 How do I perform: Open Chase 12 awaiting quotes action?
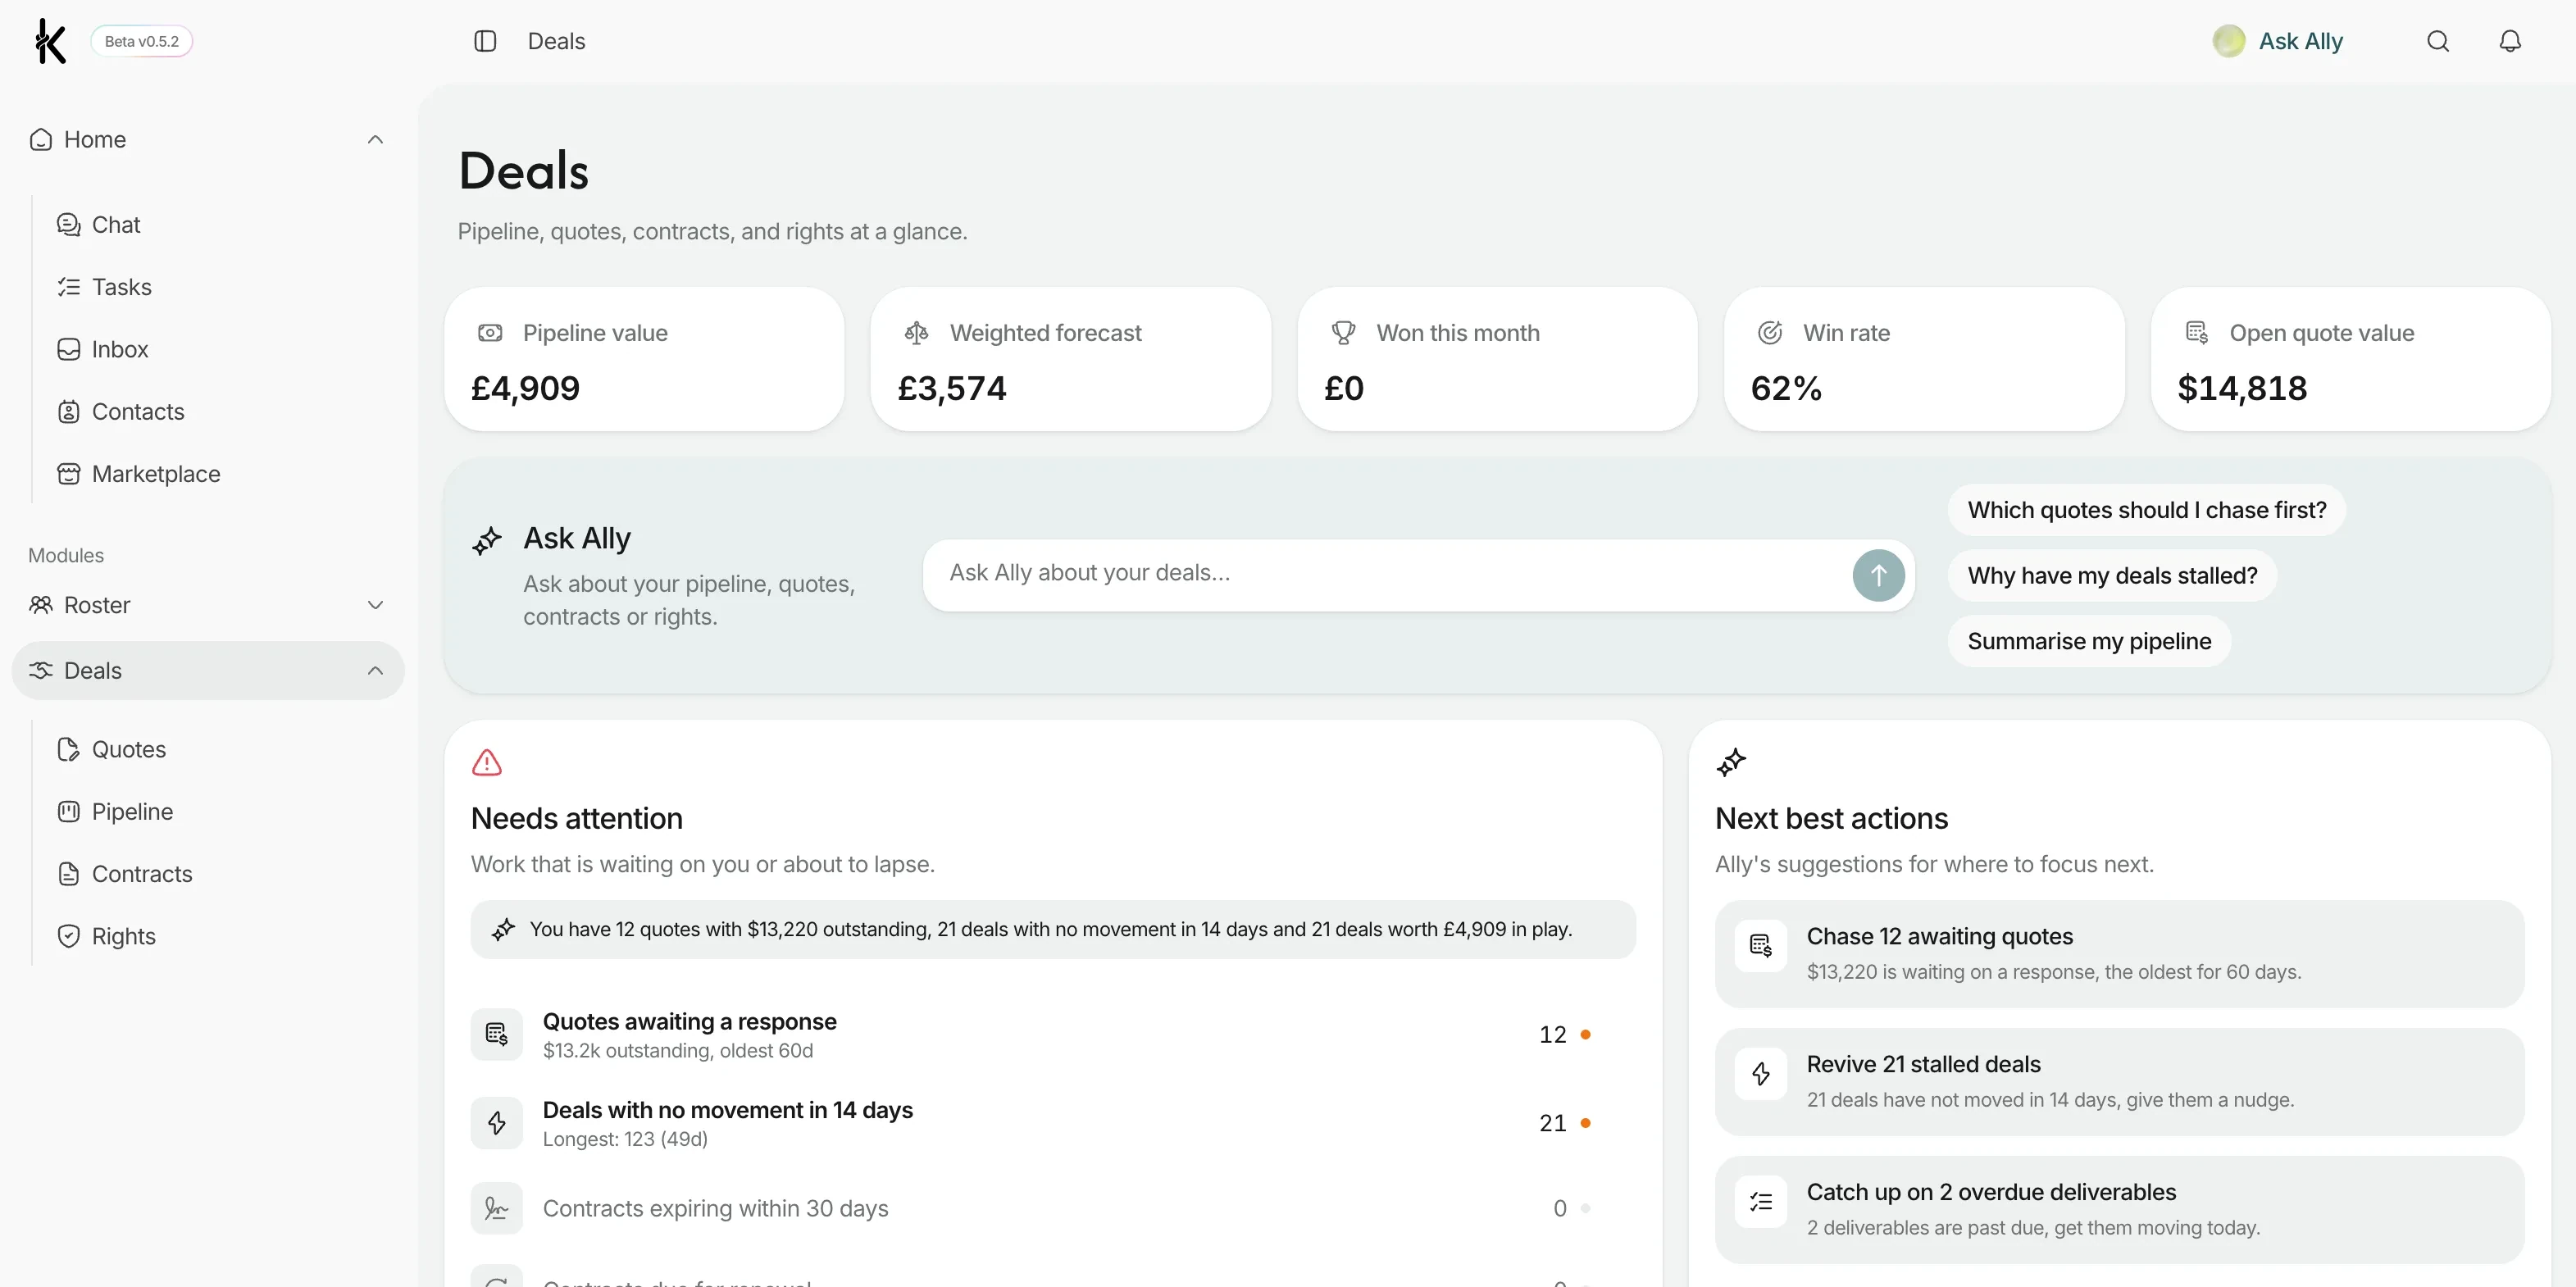pos(2119,954)
